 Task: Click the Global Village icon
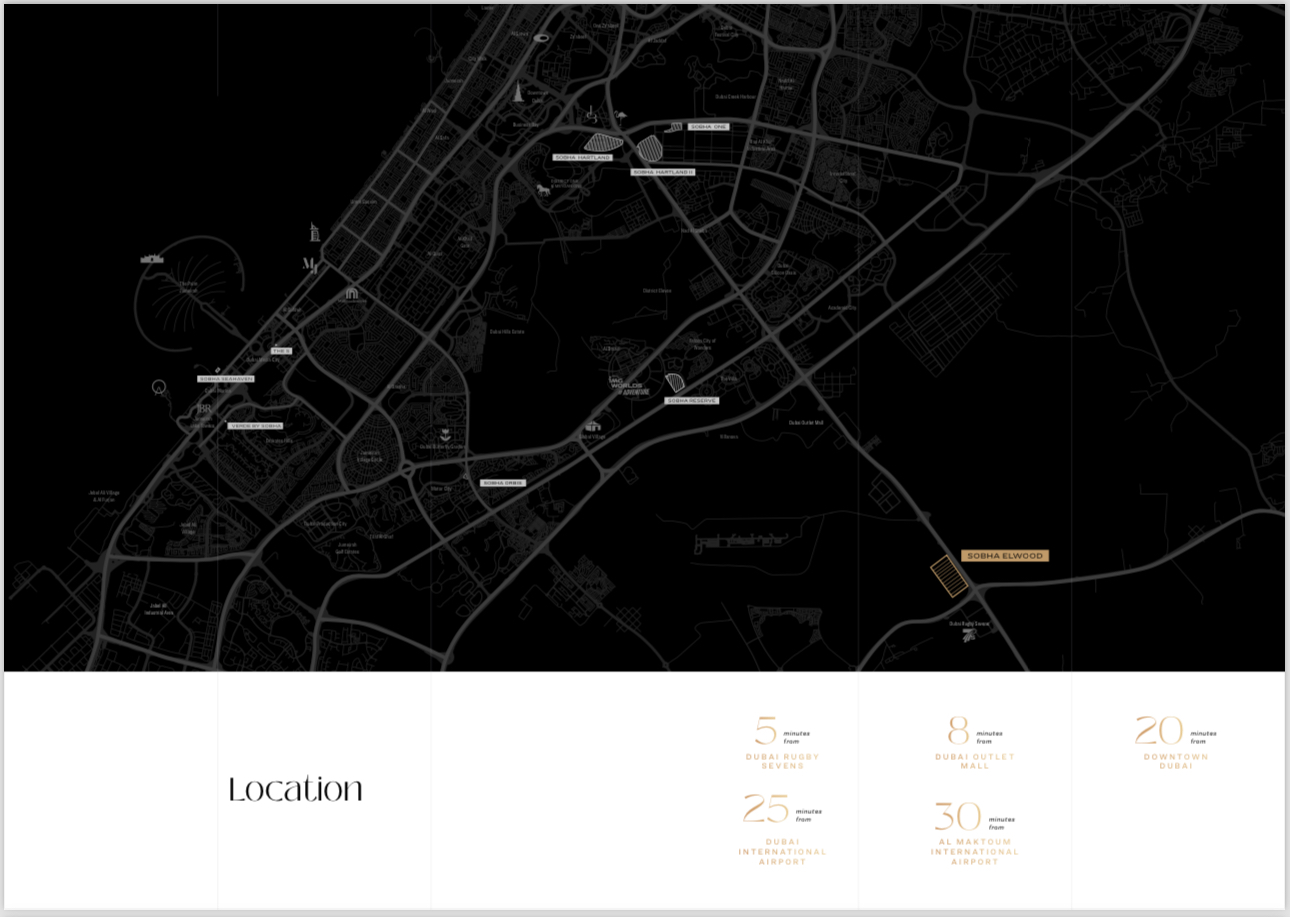coord(594,427)
